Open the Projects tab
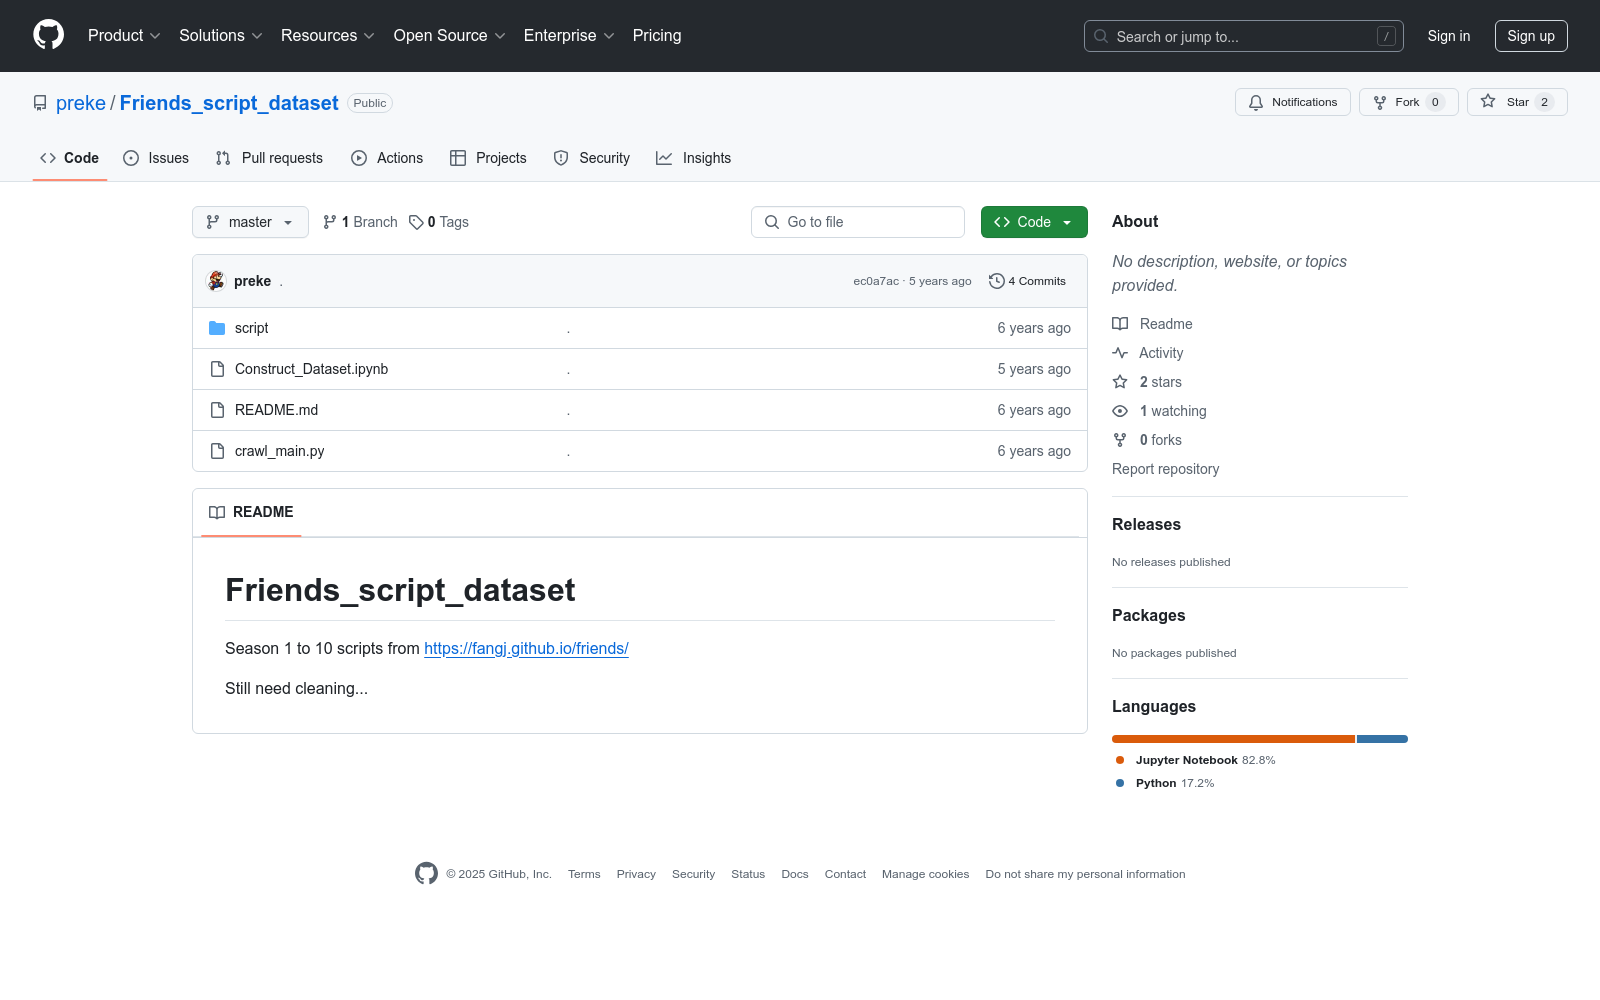 (x=488, y=158)
